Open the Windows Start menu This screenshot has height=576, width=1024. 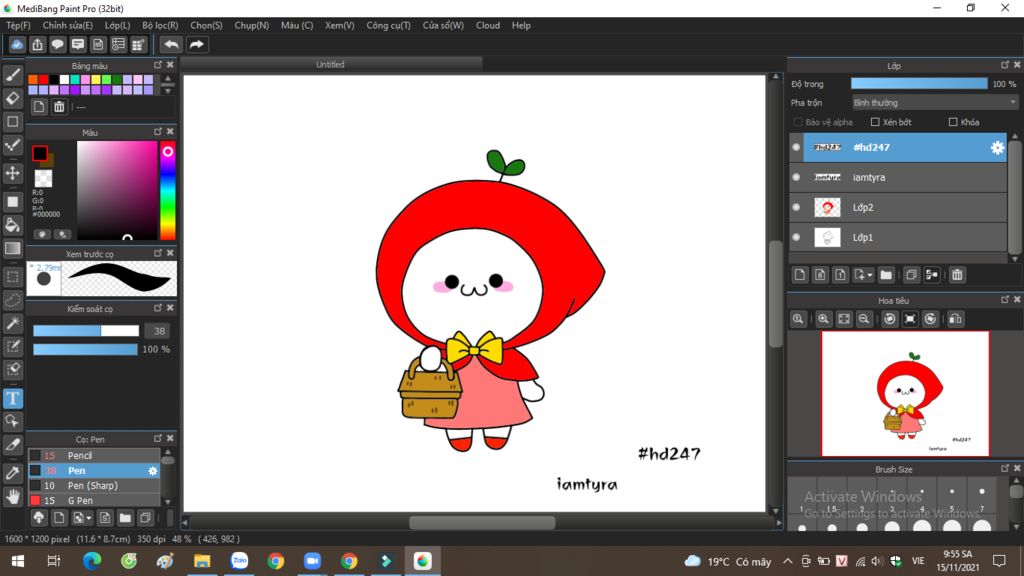18,561
